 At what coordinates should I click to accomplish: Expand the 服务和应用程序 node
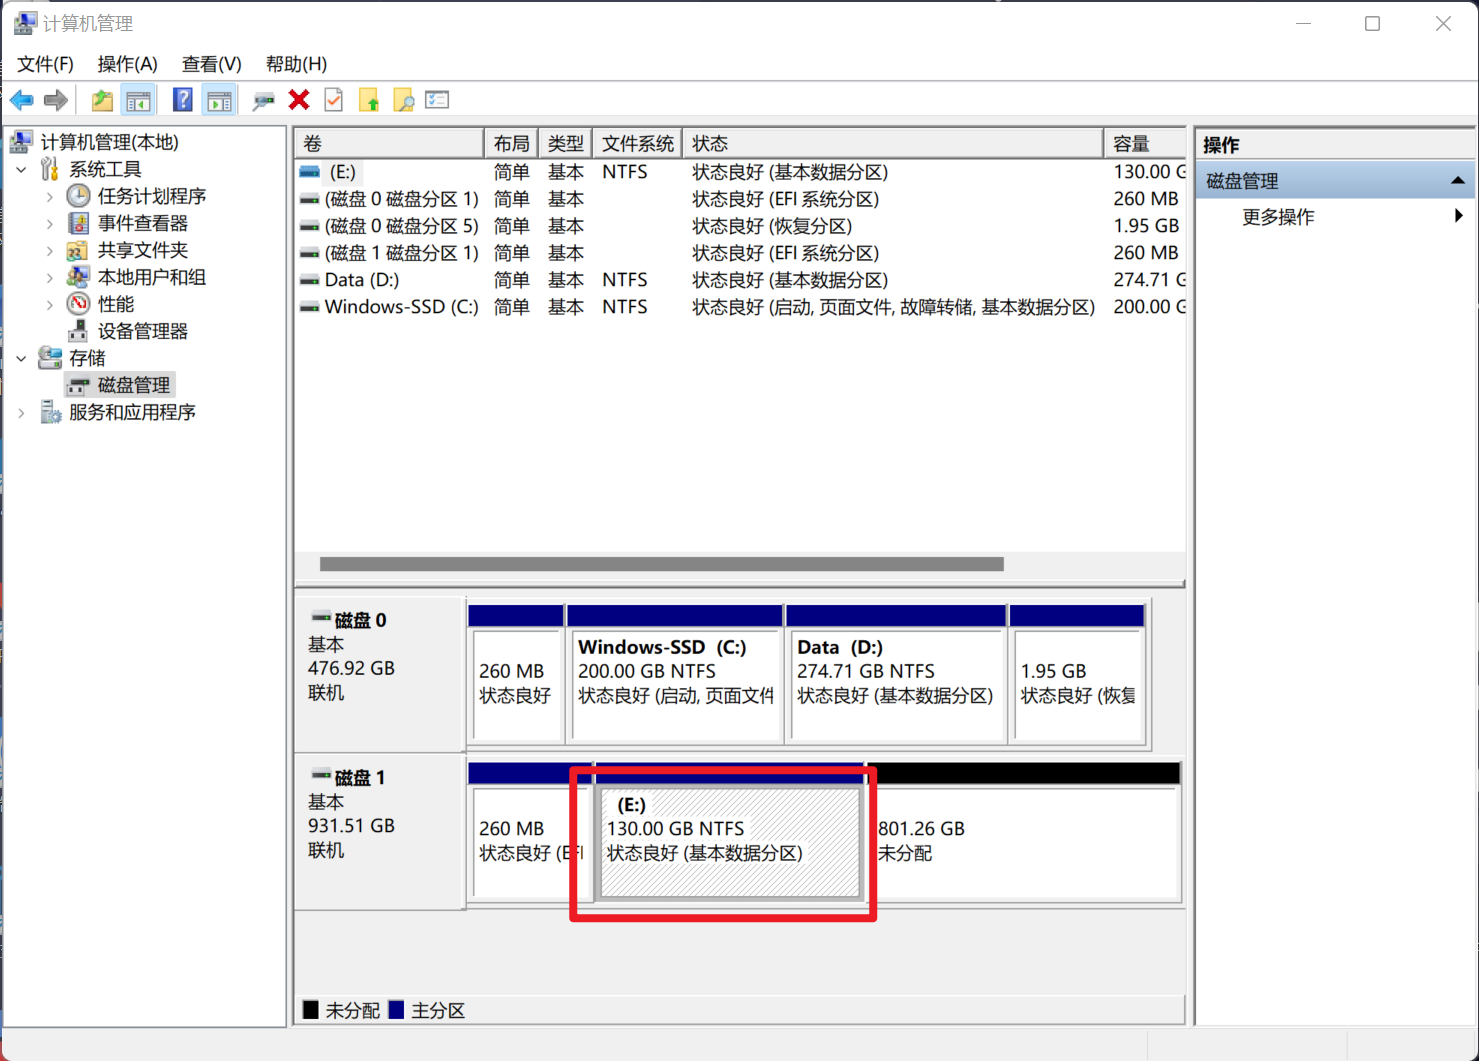coord(22,412)
